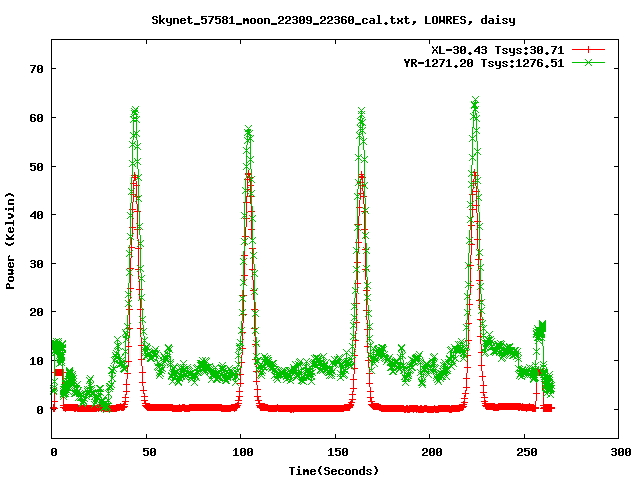Click x-axis tick label 250
The height and width of the screenshot is (480, 640).
click(x=527, y=452)
